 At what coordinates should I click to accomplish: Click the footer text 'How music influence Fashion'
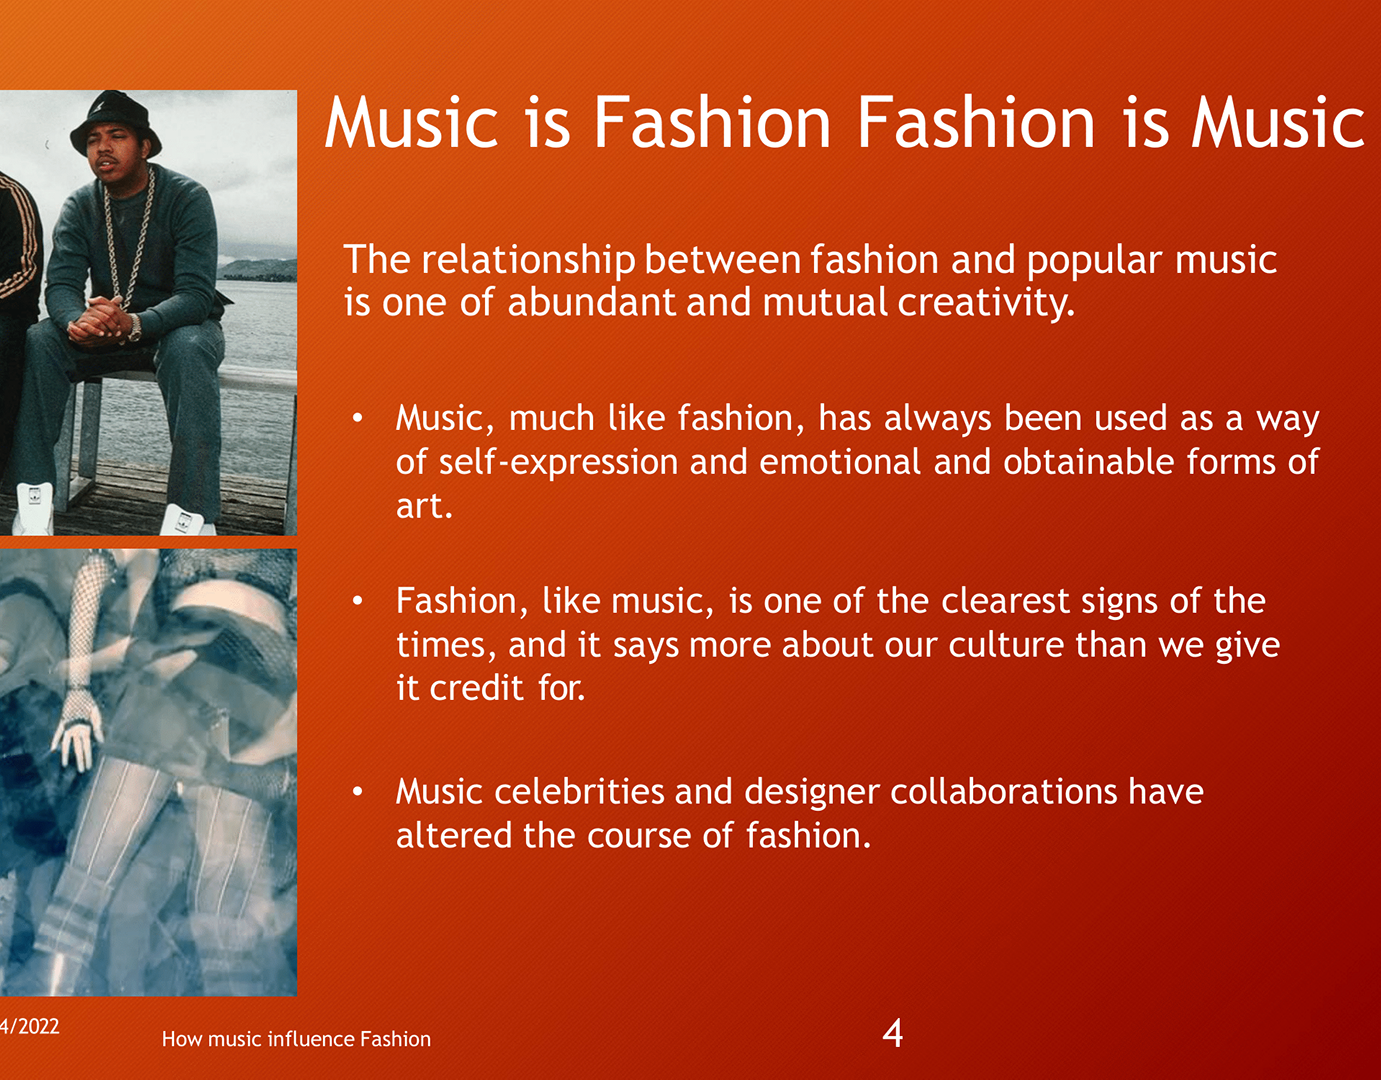(x=296, y=1039)
